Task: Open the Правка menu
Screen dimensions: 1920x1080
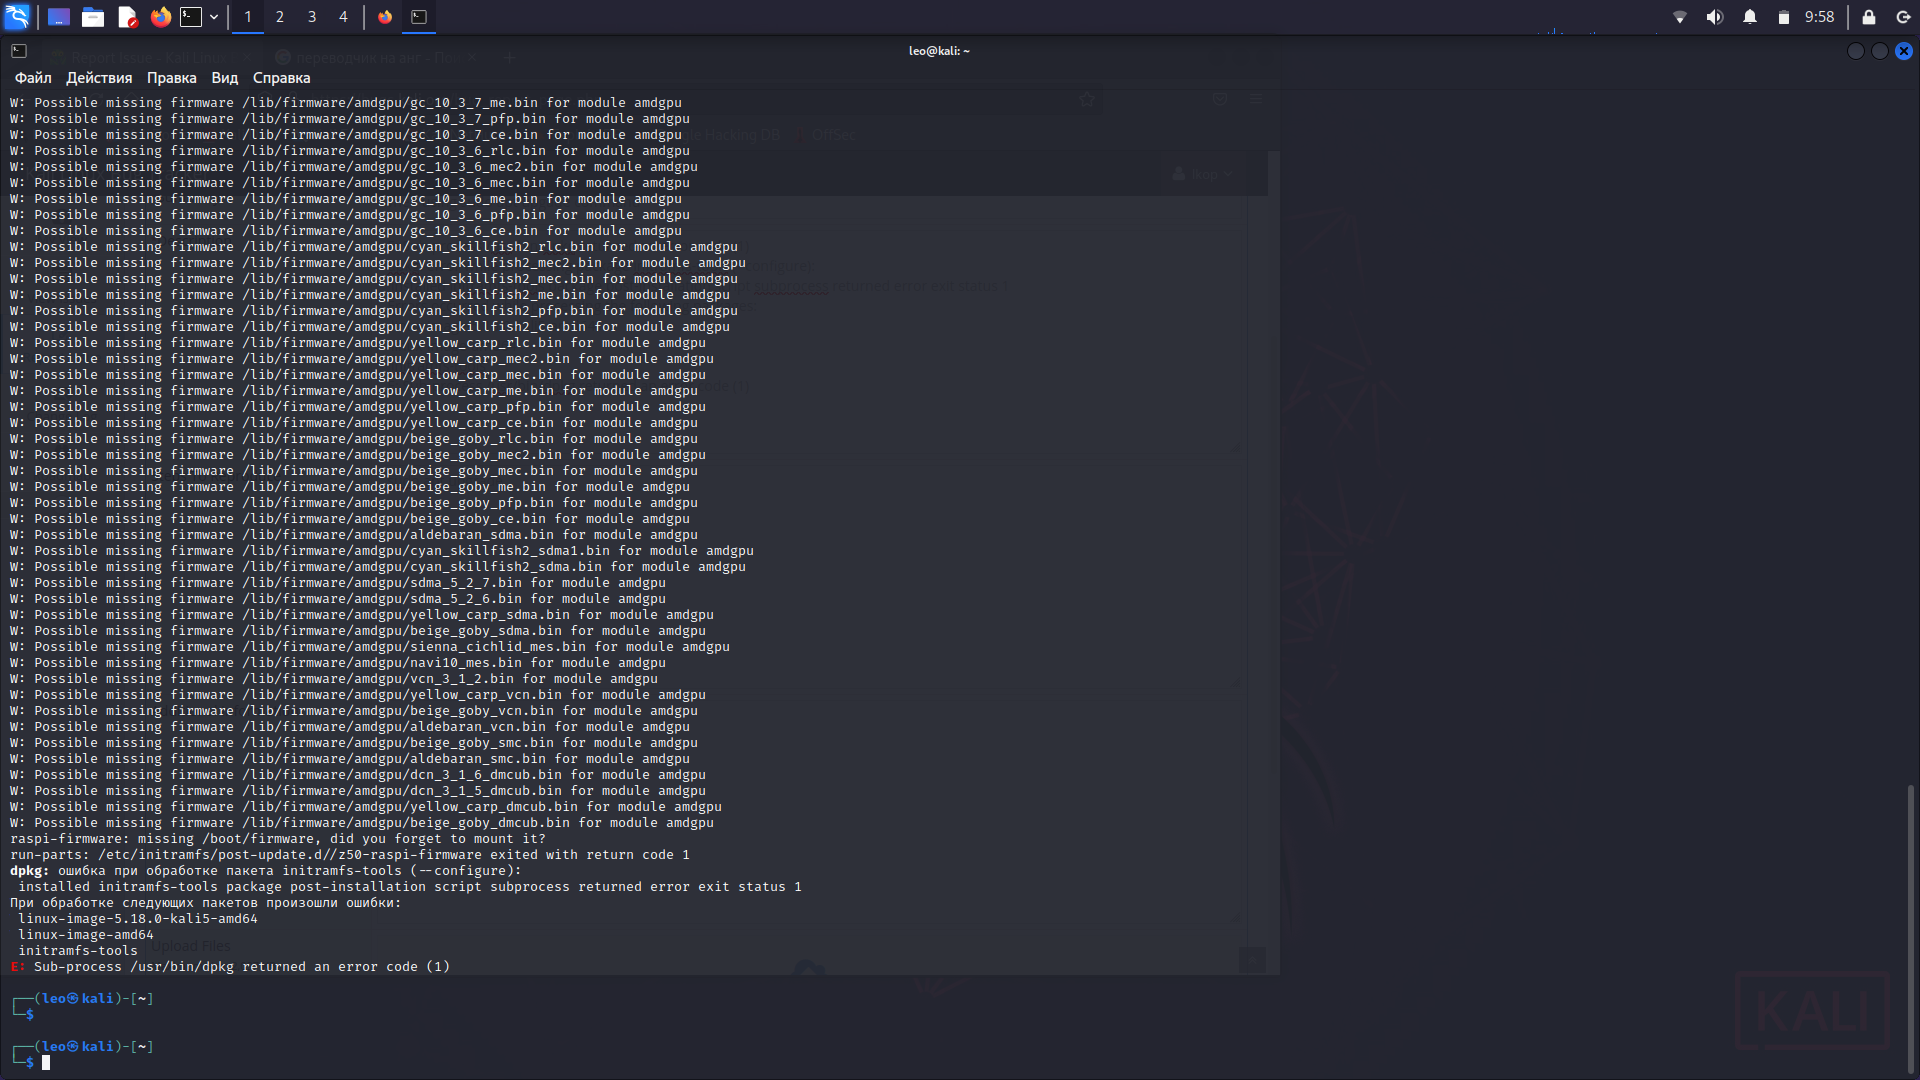Action: coord(171,78)
